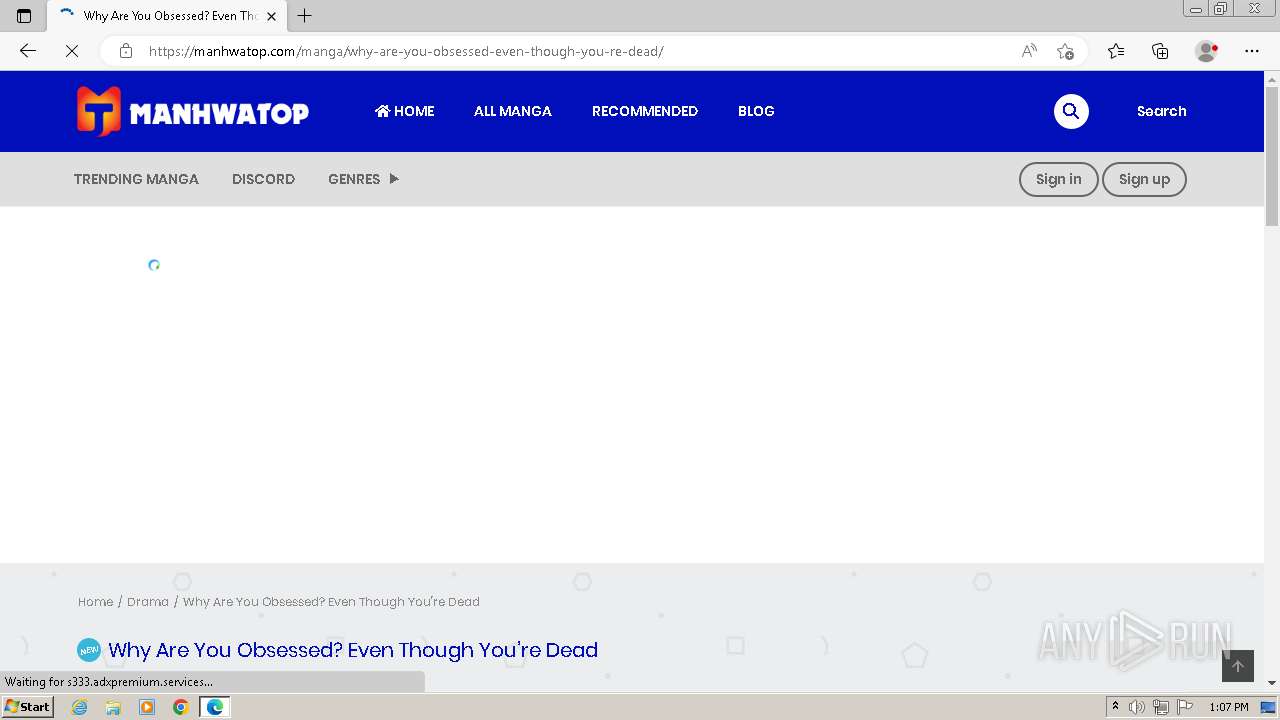This screenshot has width=1280, height=720.
Task: Open a new browser tab
Action: 305,16
